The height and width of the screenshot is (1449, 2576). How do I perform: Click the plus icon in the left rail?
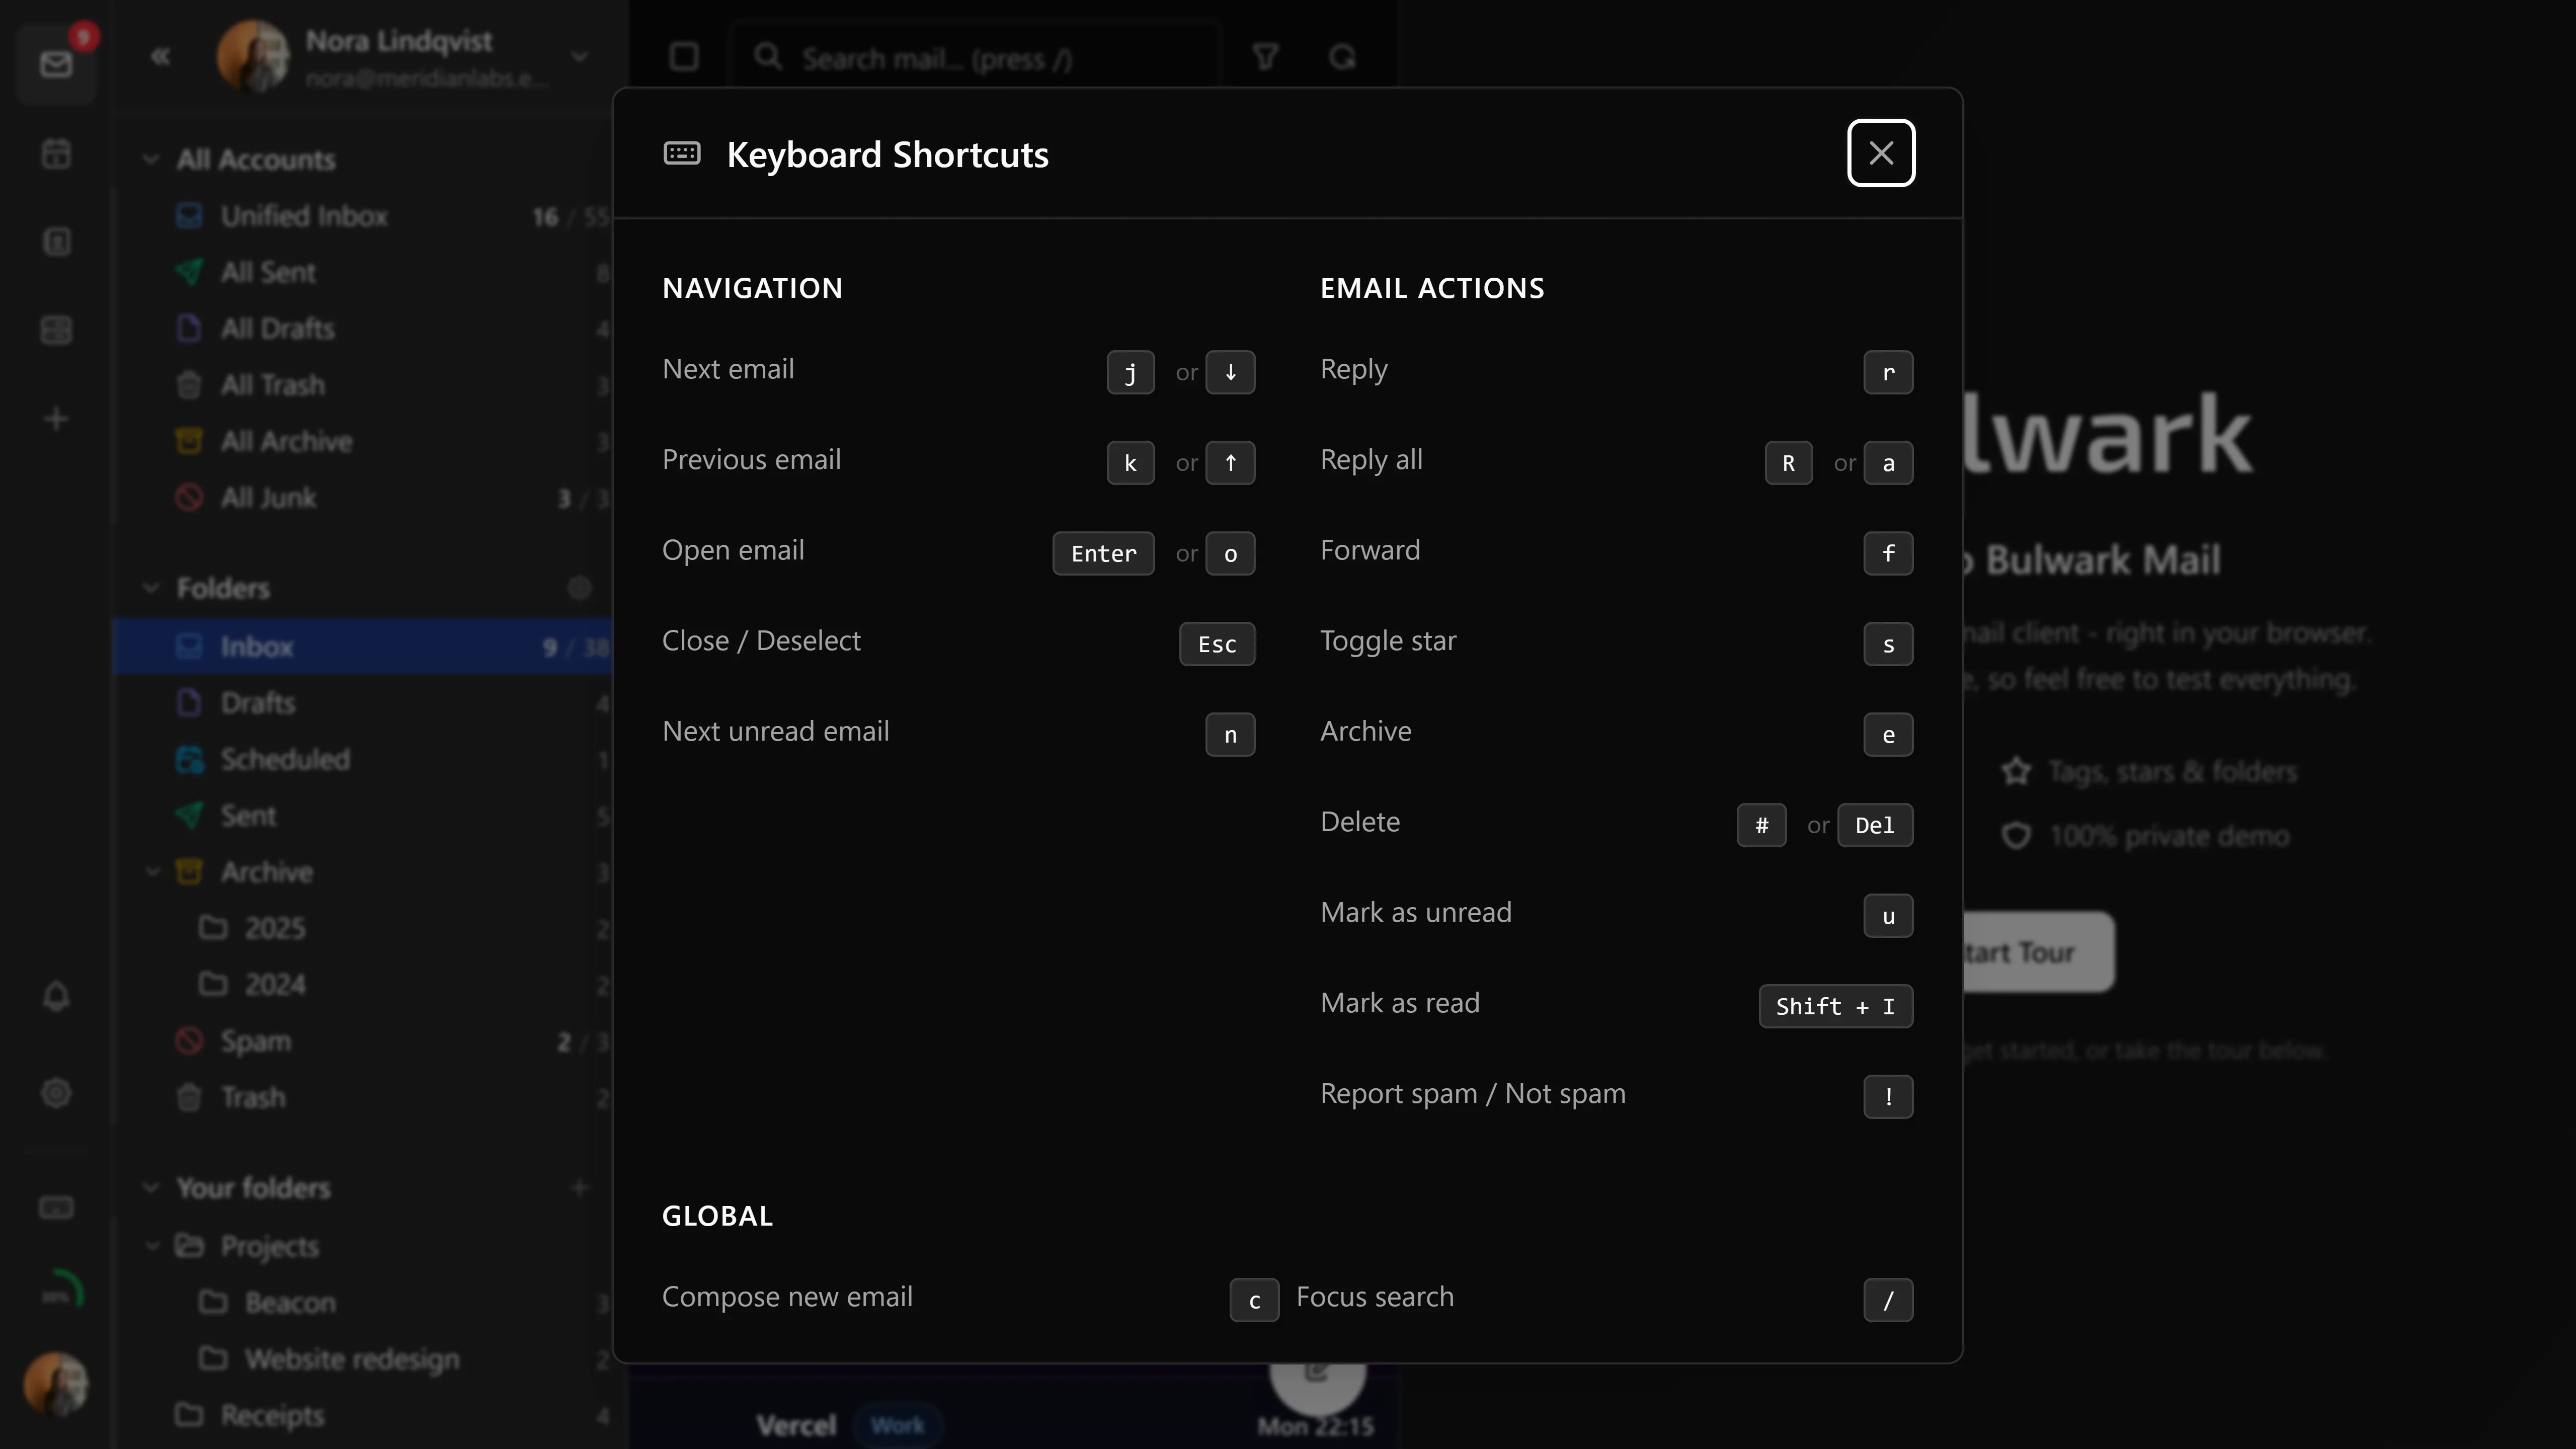click(x=56, y=419)
